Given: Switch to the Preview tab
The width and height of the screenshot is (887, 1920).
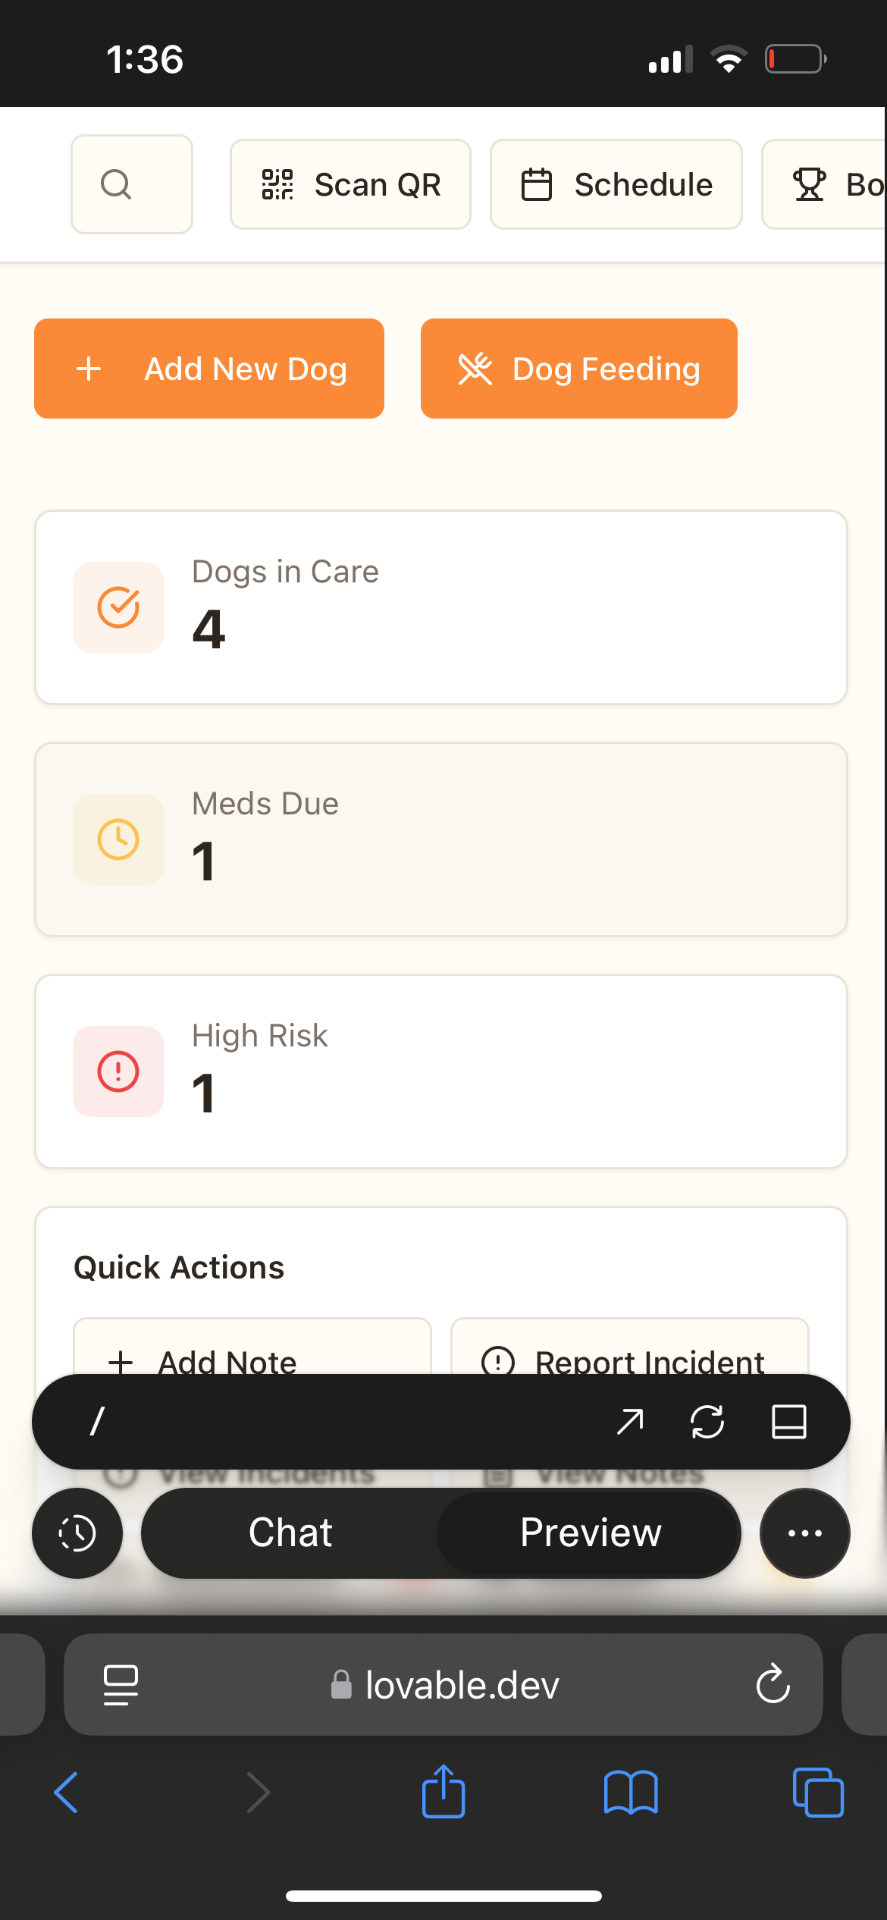Looking at the screenshot, I should 590,1533.
